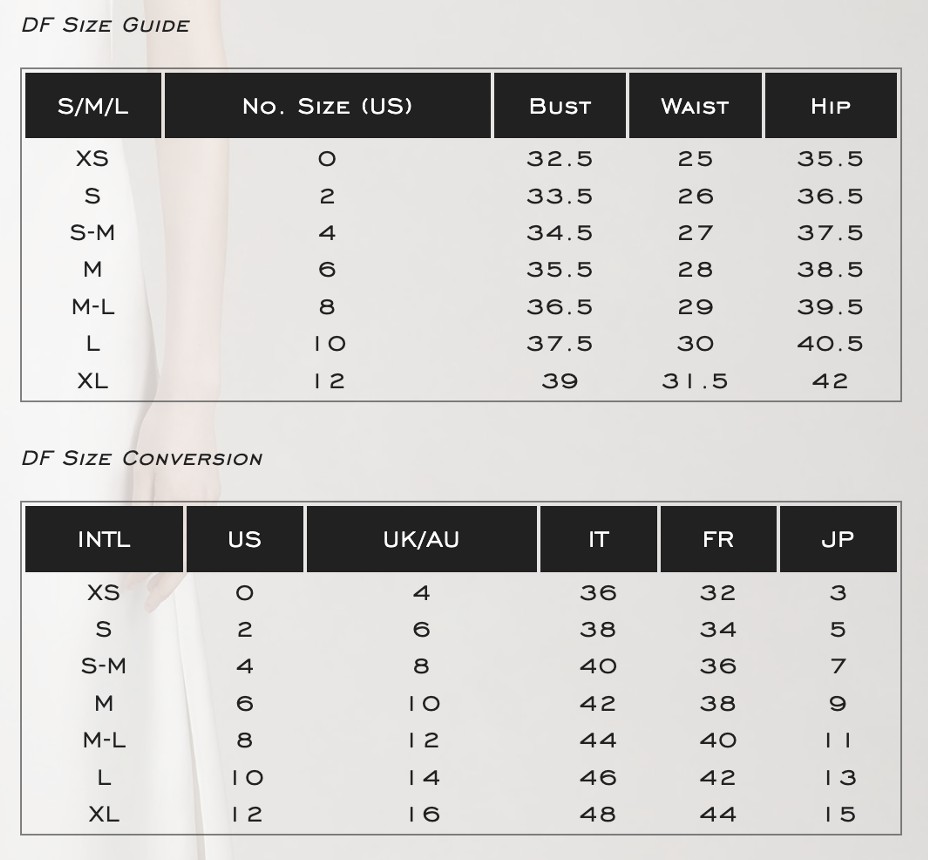Image resolution: width=928 pixels, height=860 pixels.
Task: Select the 31.5 waist measurement
Action: pos(695,381)
